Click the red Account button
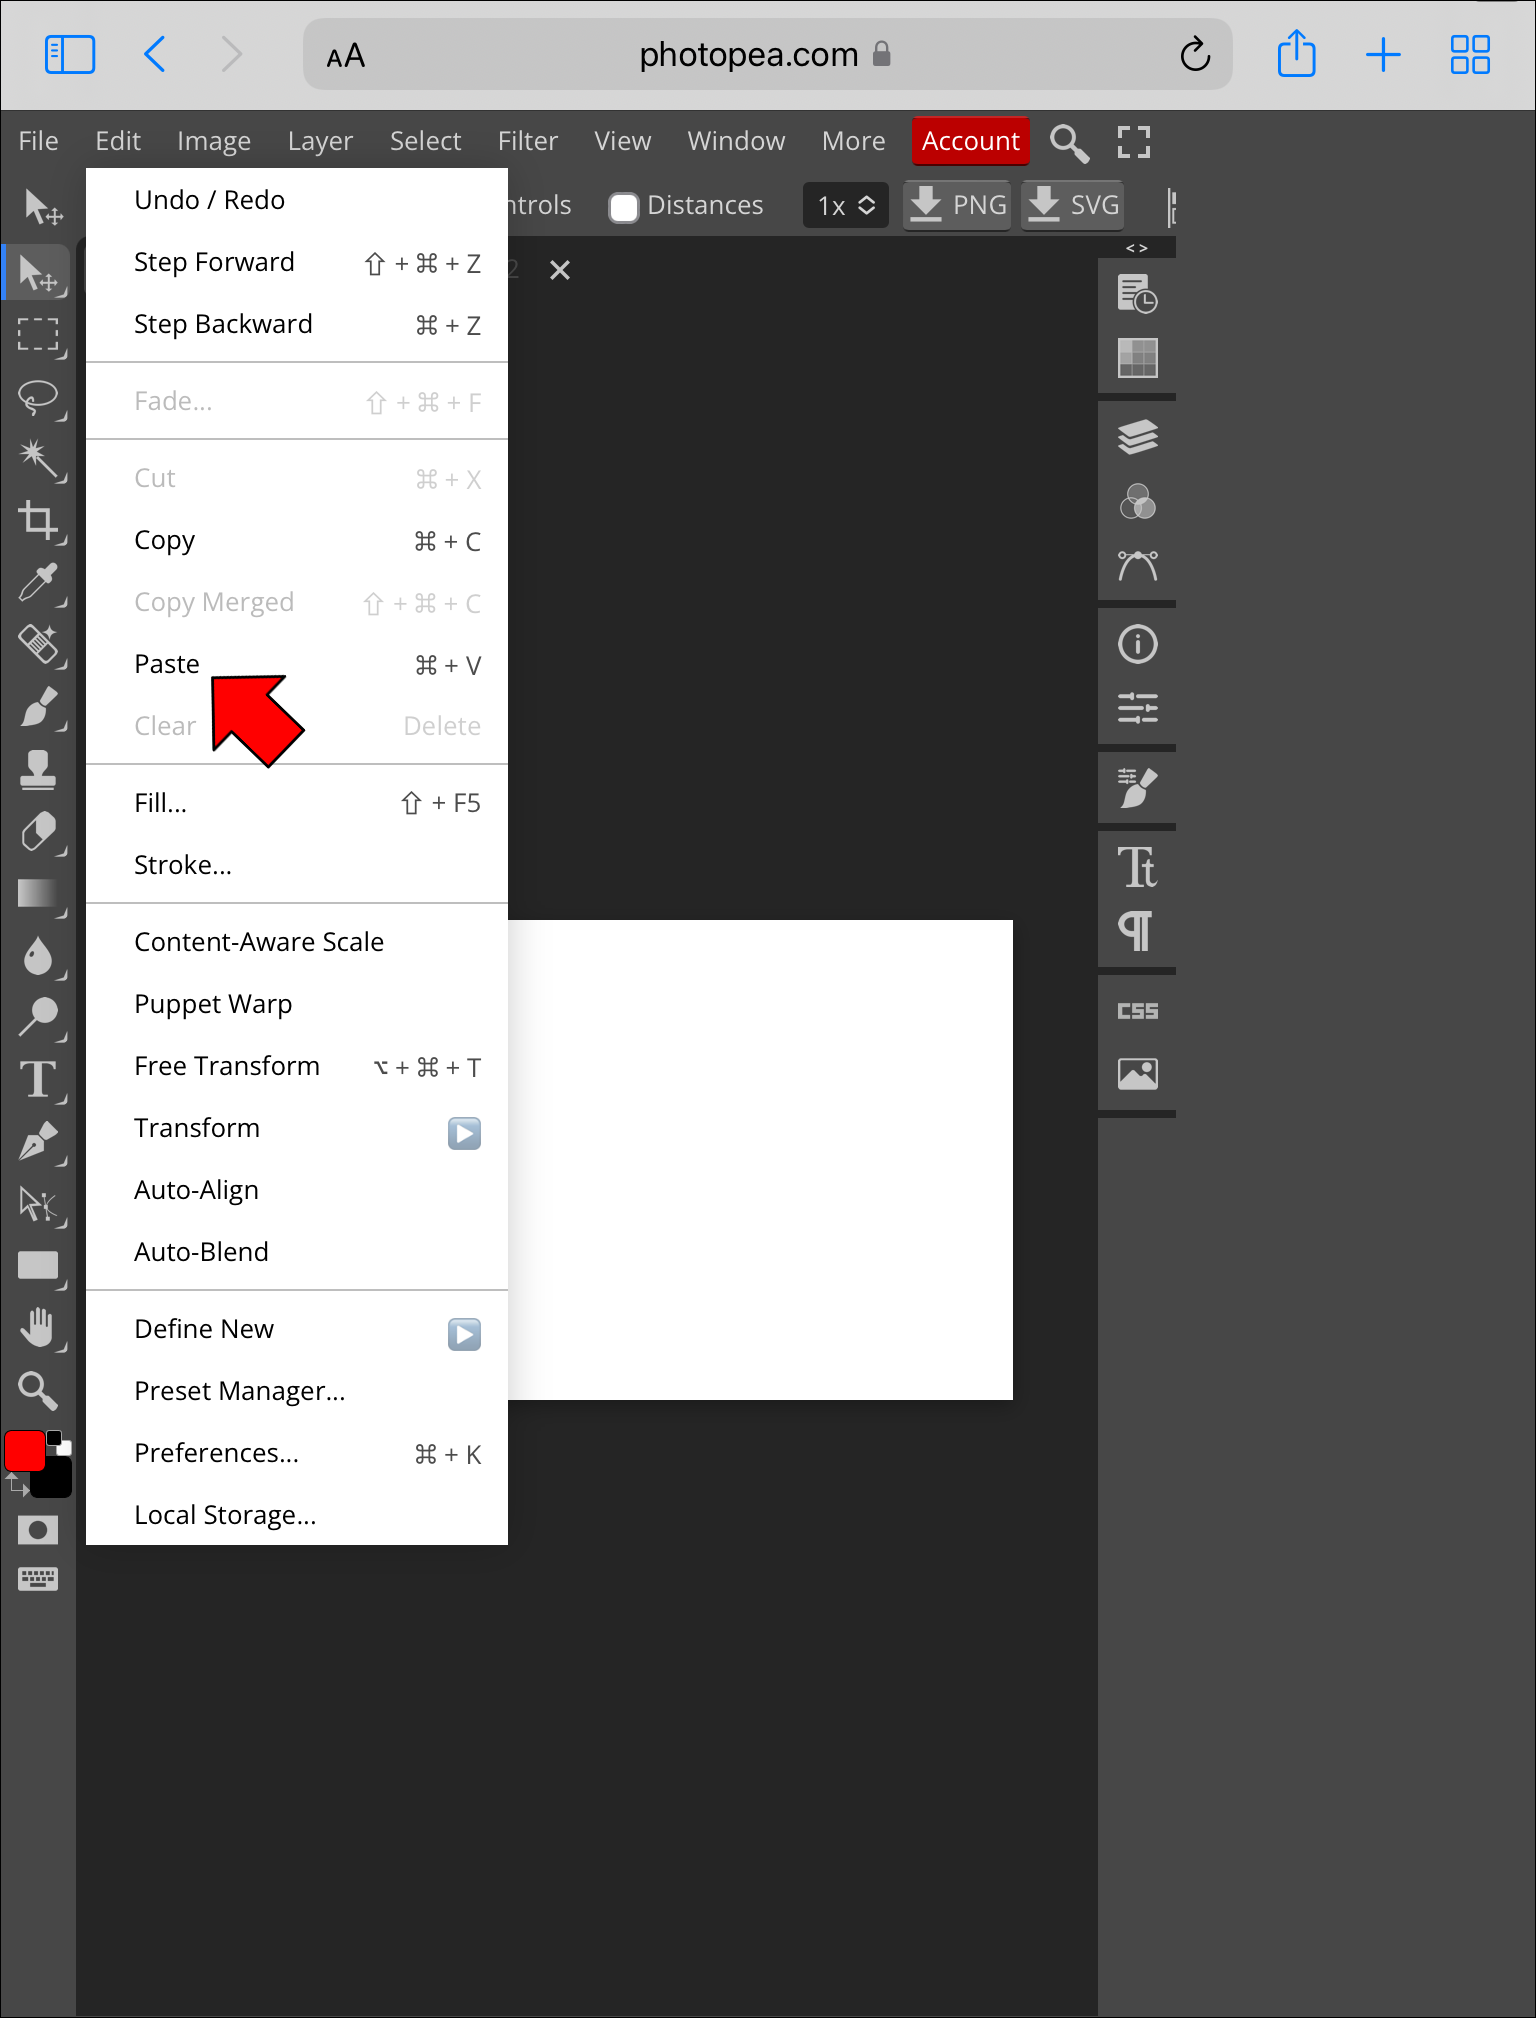1536x2018 pixels. 970,141
